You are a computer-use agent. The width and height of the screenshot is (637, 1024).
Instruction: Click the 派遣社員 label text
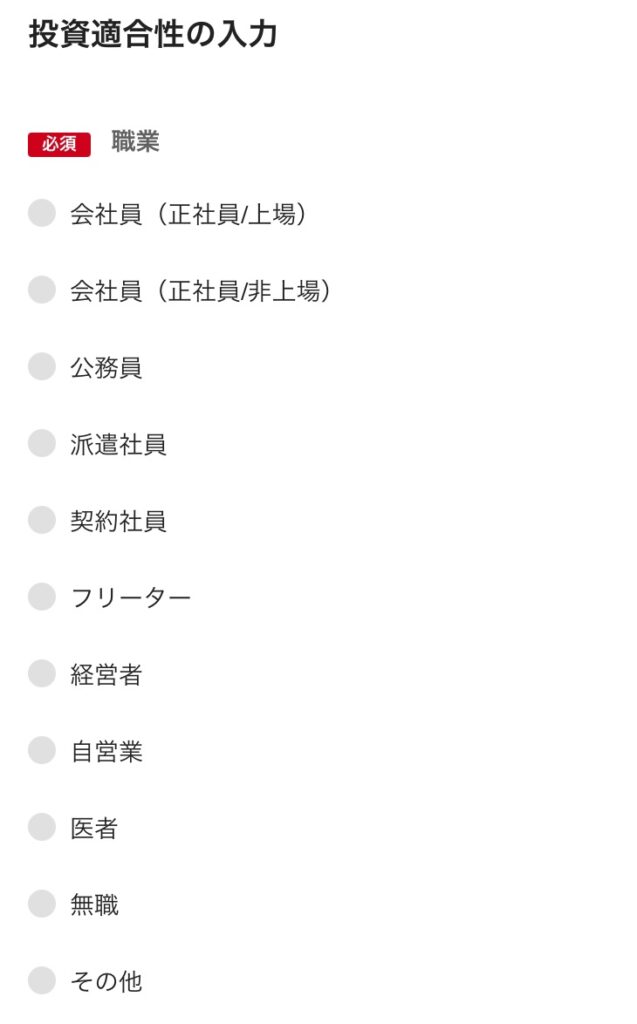coord(118,444)
